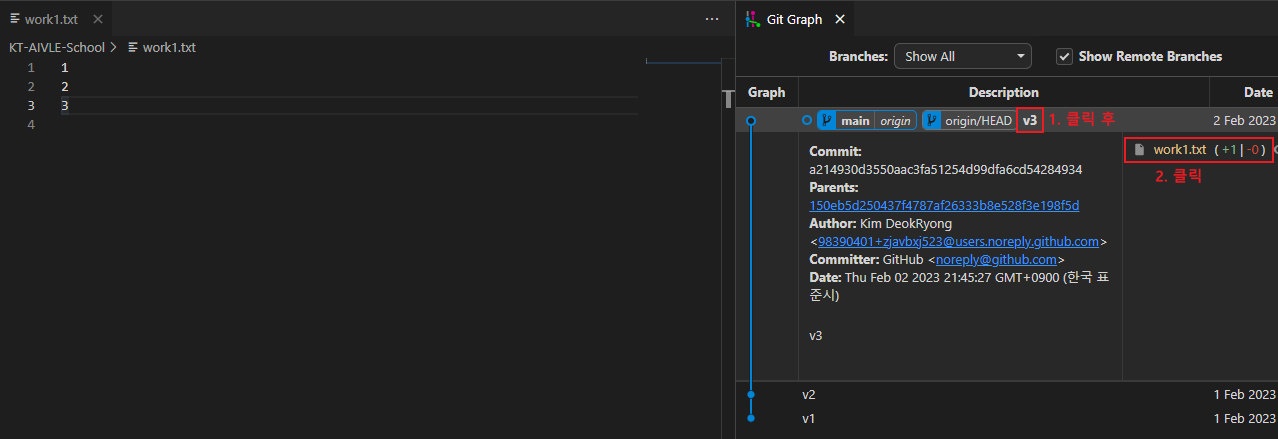This screenshot has width=1278, height=439.
Task: Click the Graph column header
Action: [x=767, y=92]
